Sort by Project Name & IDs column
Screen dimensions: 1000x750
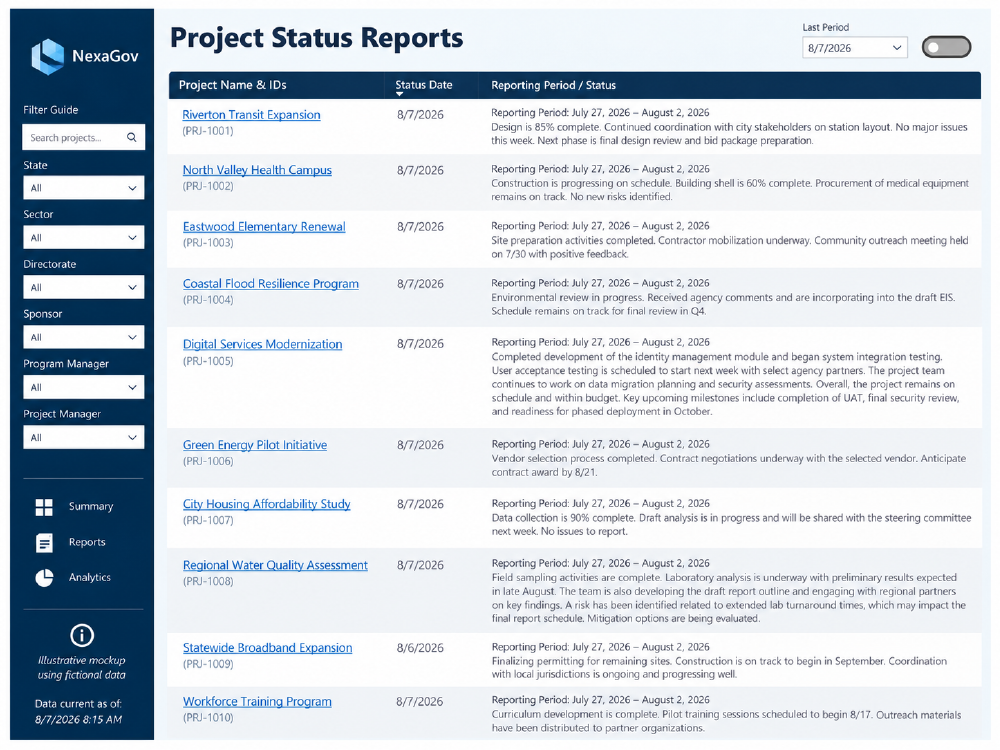[x=232, y=85]
